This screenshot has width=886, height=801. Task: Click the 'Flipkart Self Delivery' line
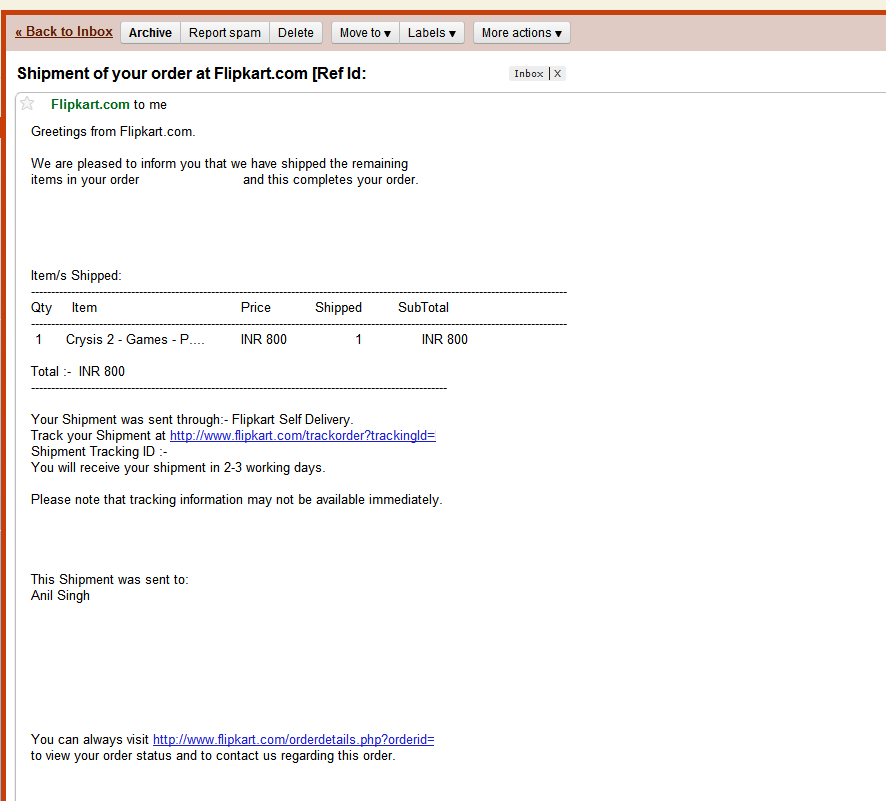point(192,420)
